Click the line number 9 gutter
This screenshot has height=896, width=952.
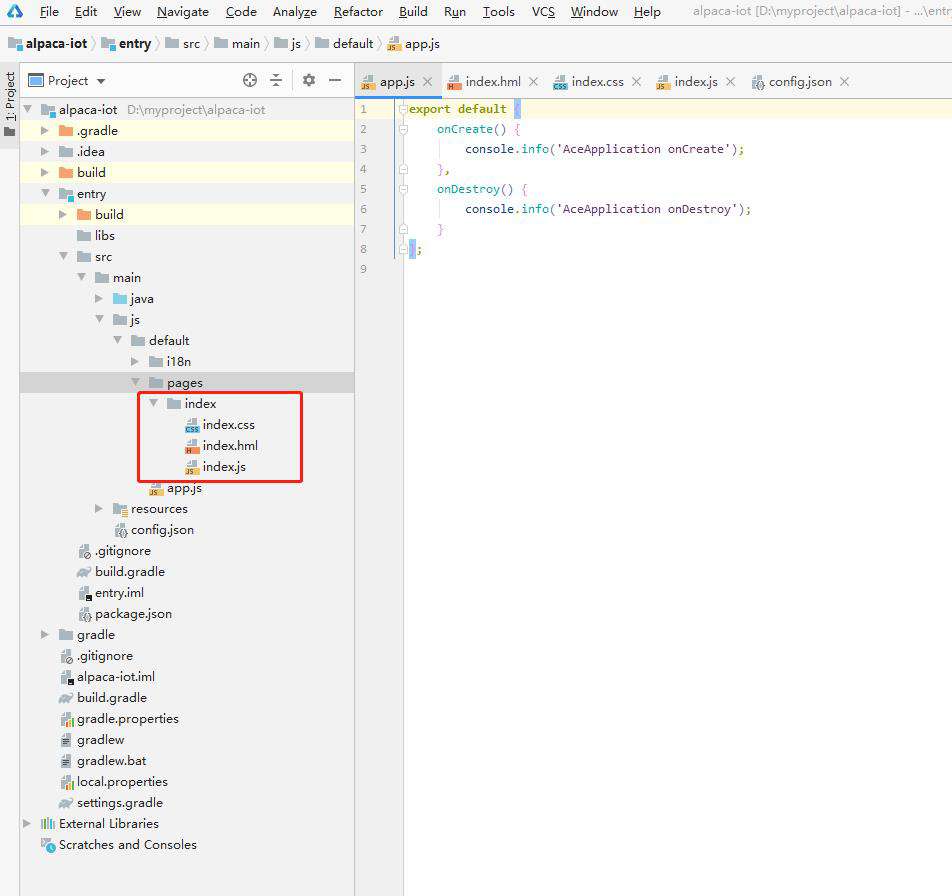[363, 269]
